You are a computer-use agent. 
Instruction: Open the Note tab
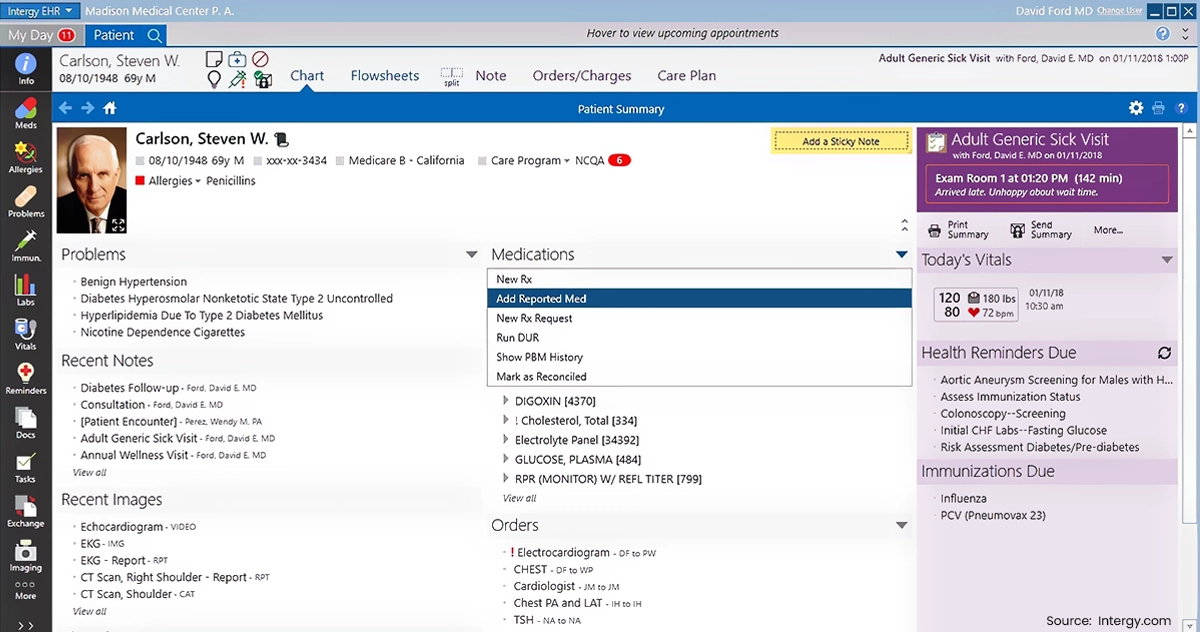coord(491,76)
